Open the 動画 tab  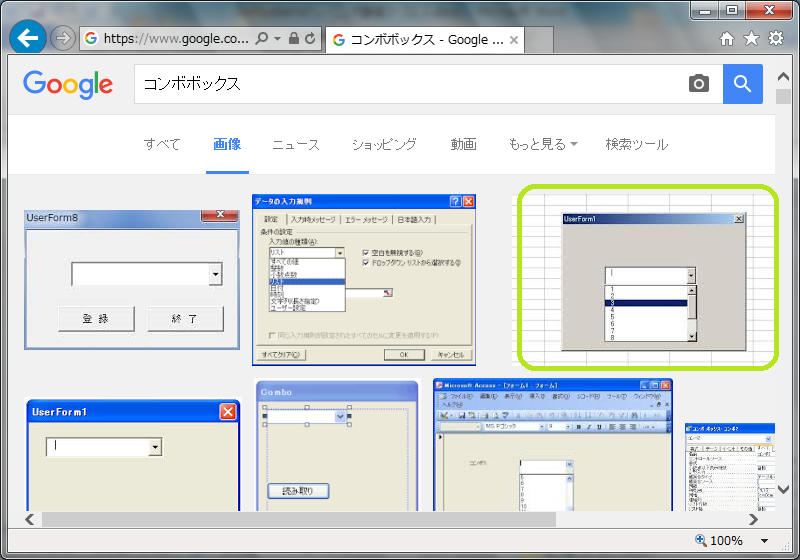tap(463, 144)
